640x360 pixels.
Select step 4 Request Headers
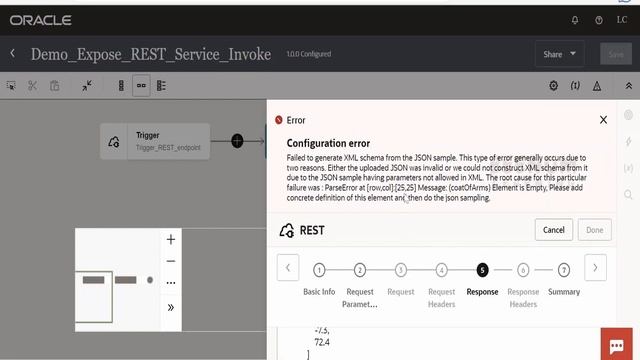coord(441,270)
